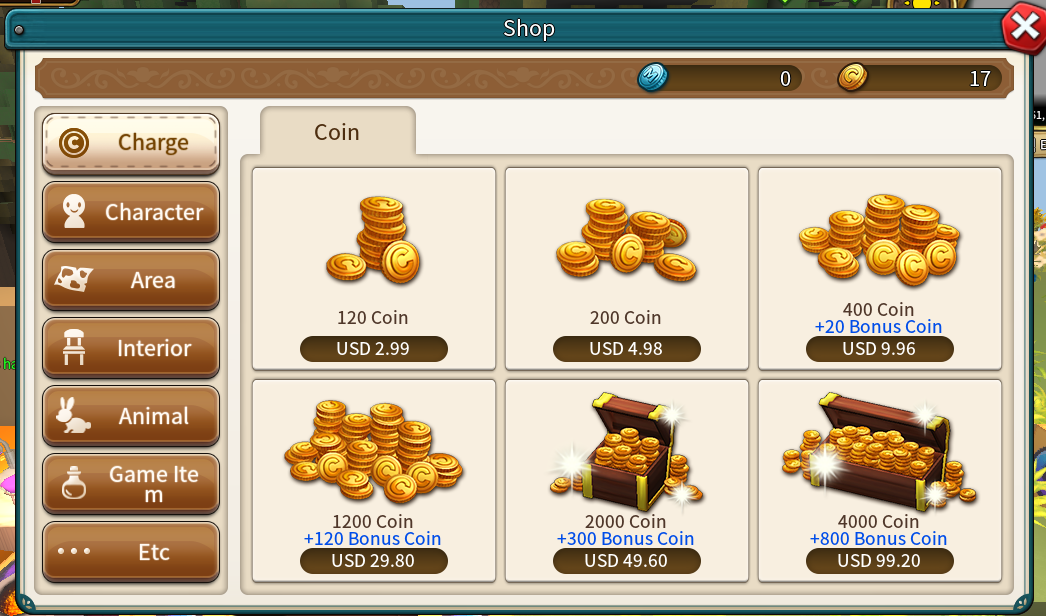Image resolution: width=1046 pixels, height=616 pixels.
Task: Click the 2000 Coin treasure chest image
Action: tap(626, 451)
